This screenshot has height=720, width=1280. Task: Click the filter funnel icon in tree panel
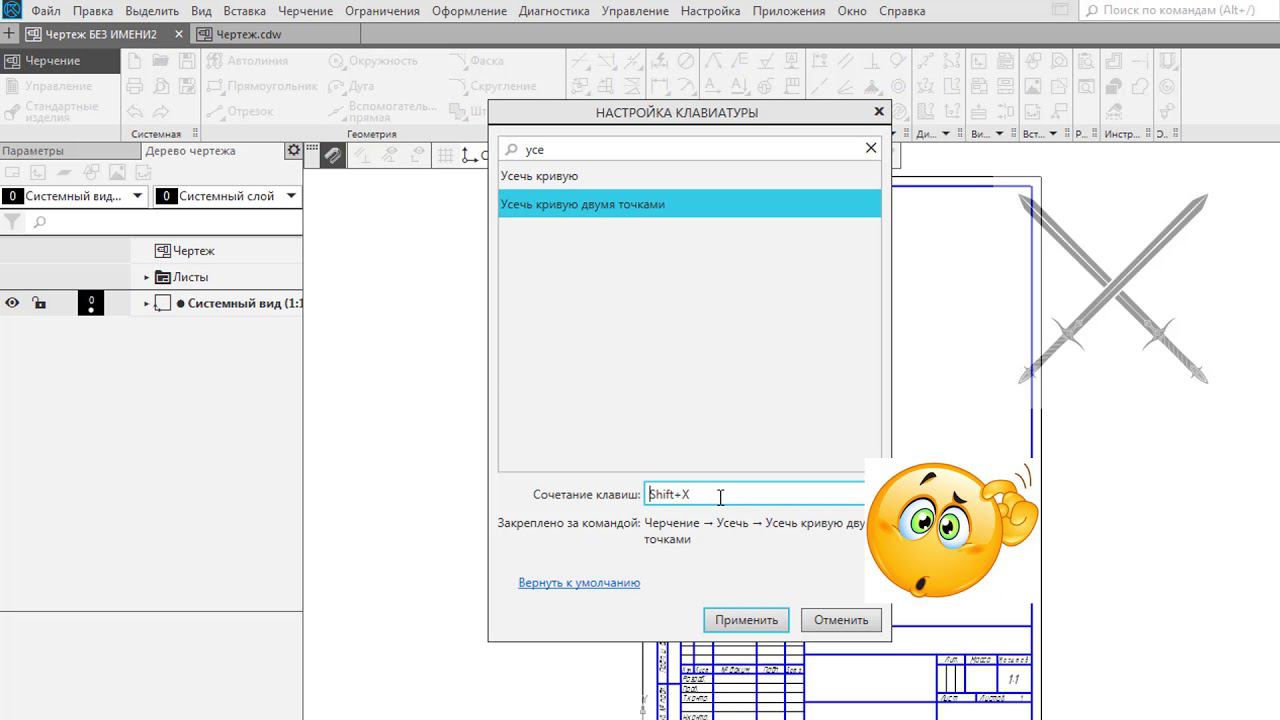pos(12,222)
